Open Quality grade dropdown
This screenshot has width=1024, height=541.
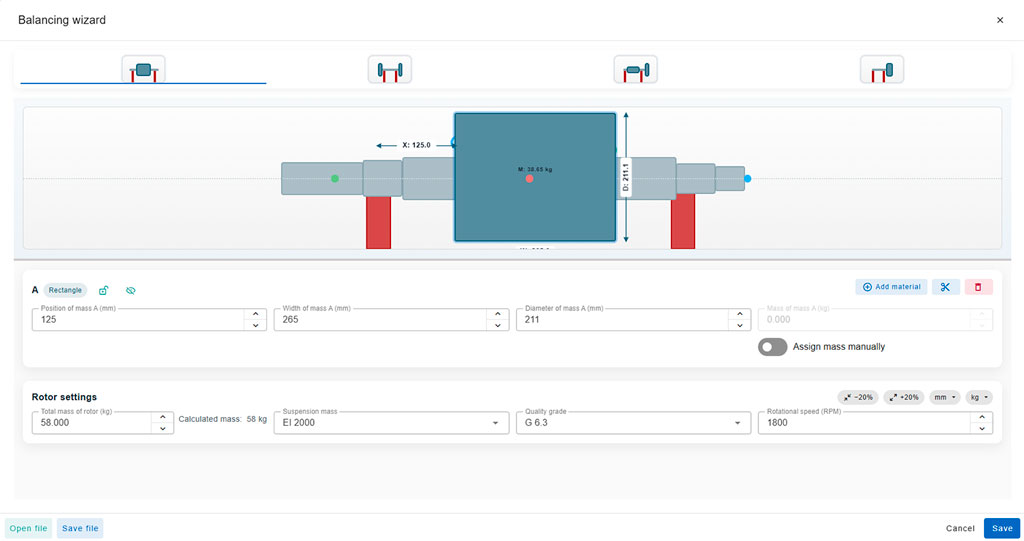pos(633,423)
